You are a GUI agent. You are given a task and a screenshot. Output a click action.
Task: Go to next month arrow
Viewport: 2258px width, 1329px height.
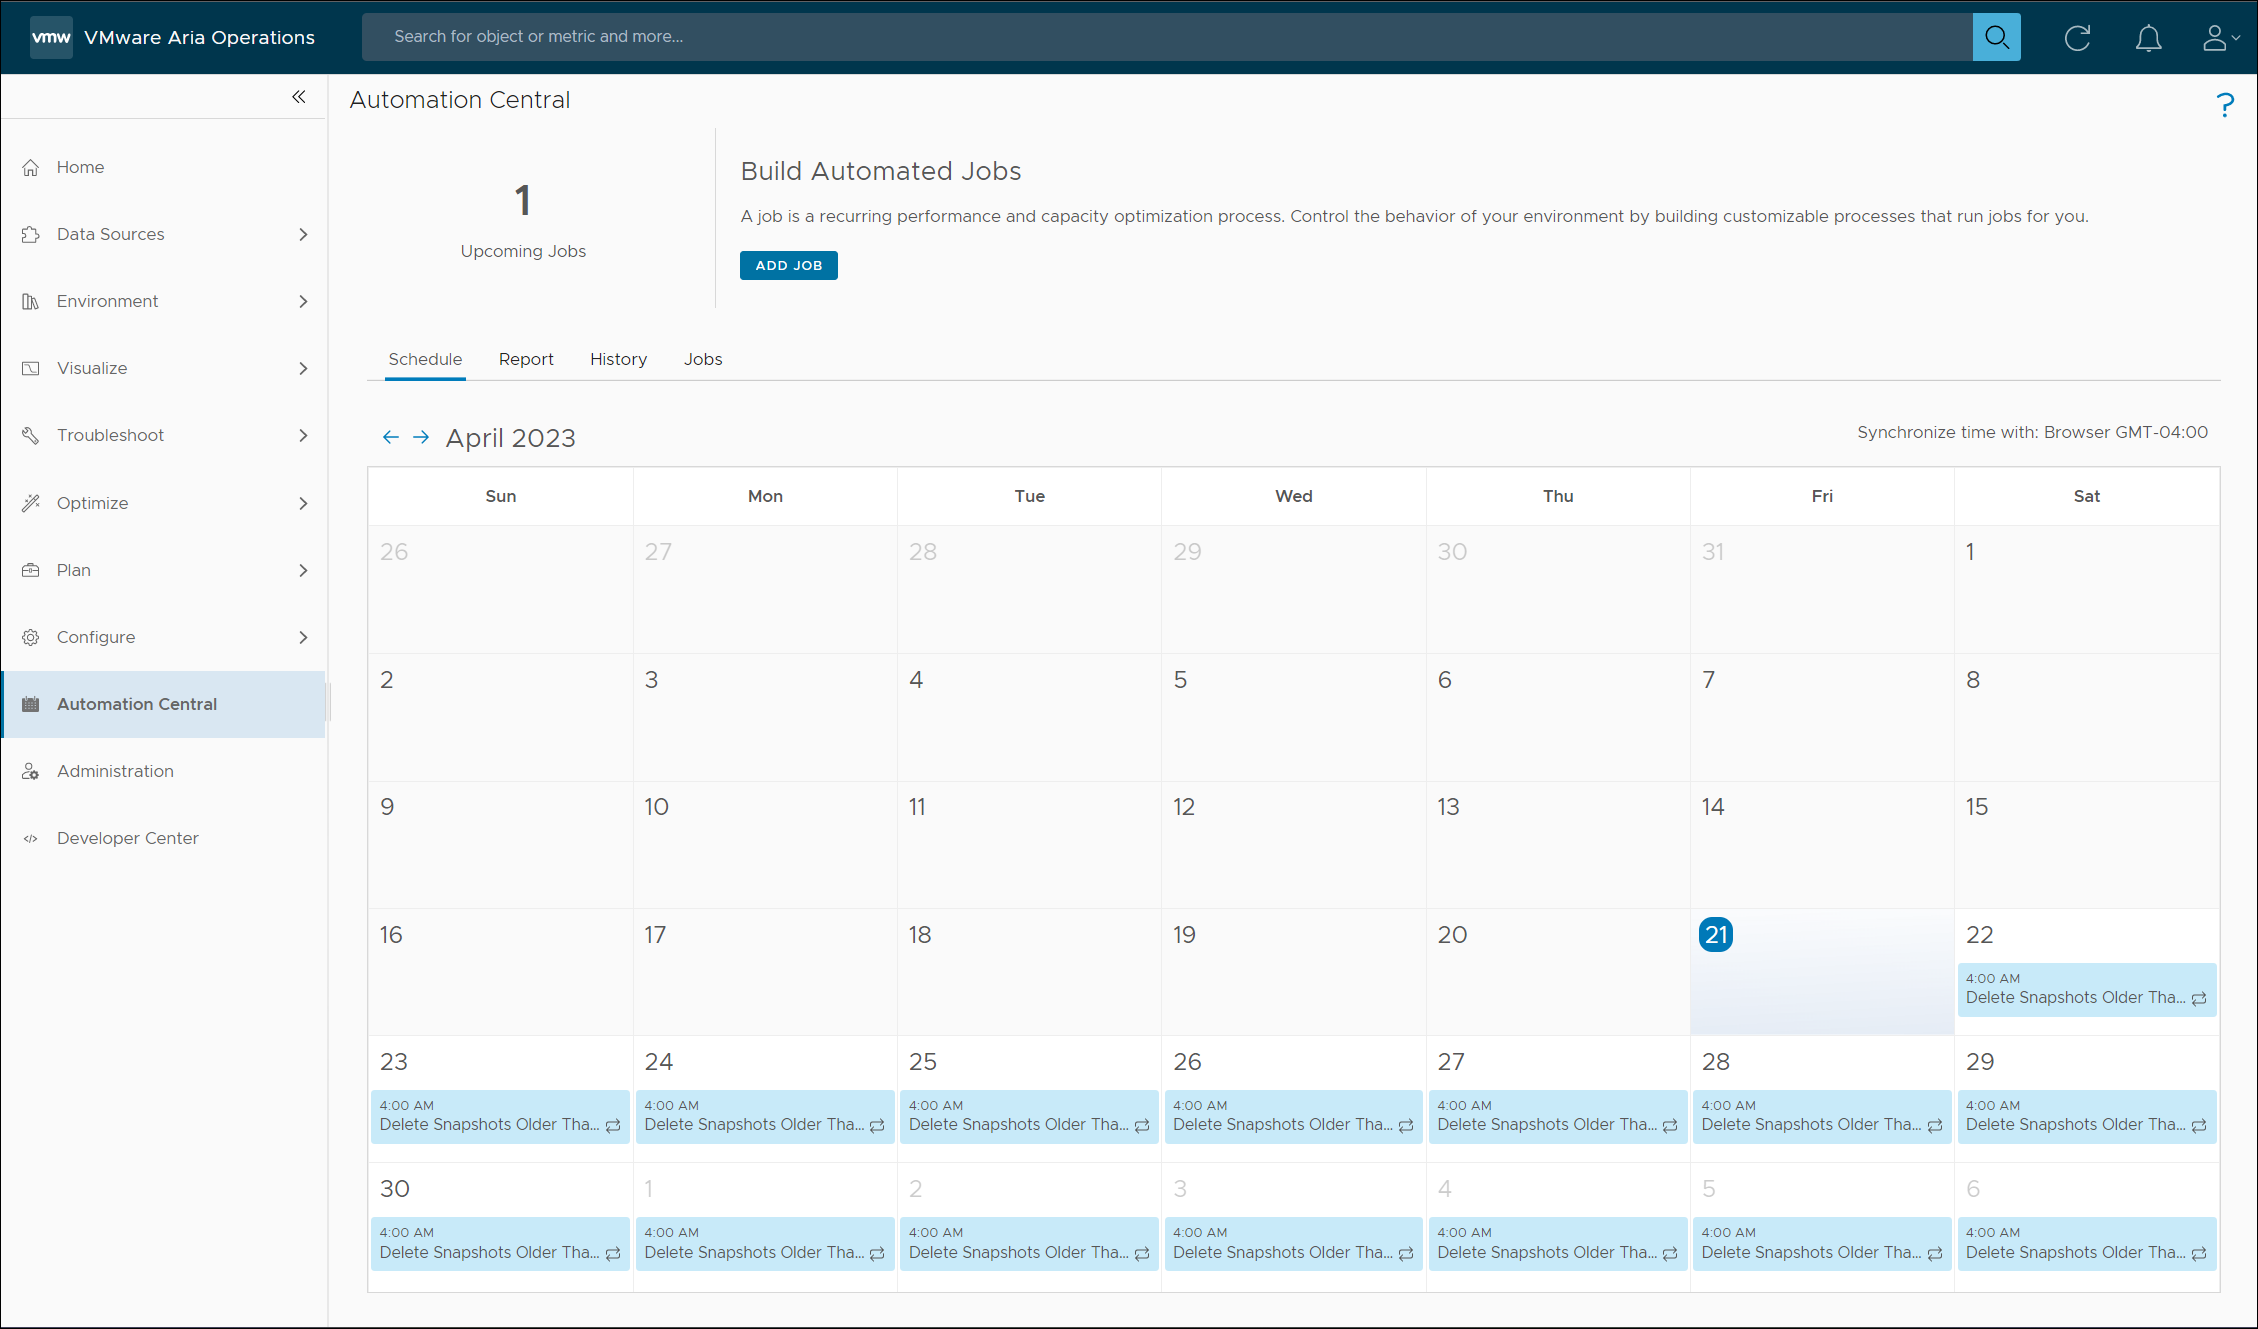click(421, 437)
